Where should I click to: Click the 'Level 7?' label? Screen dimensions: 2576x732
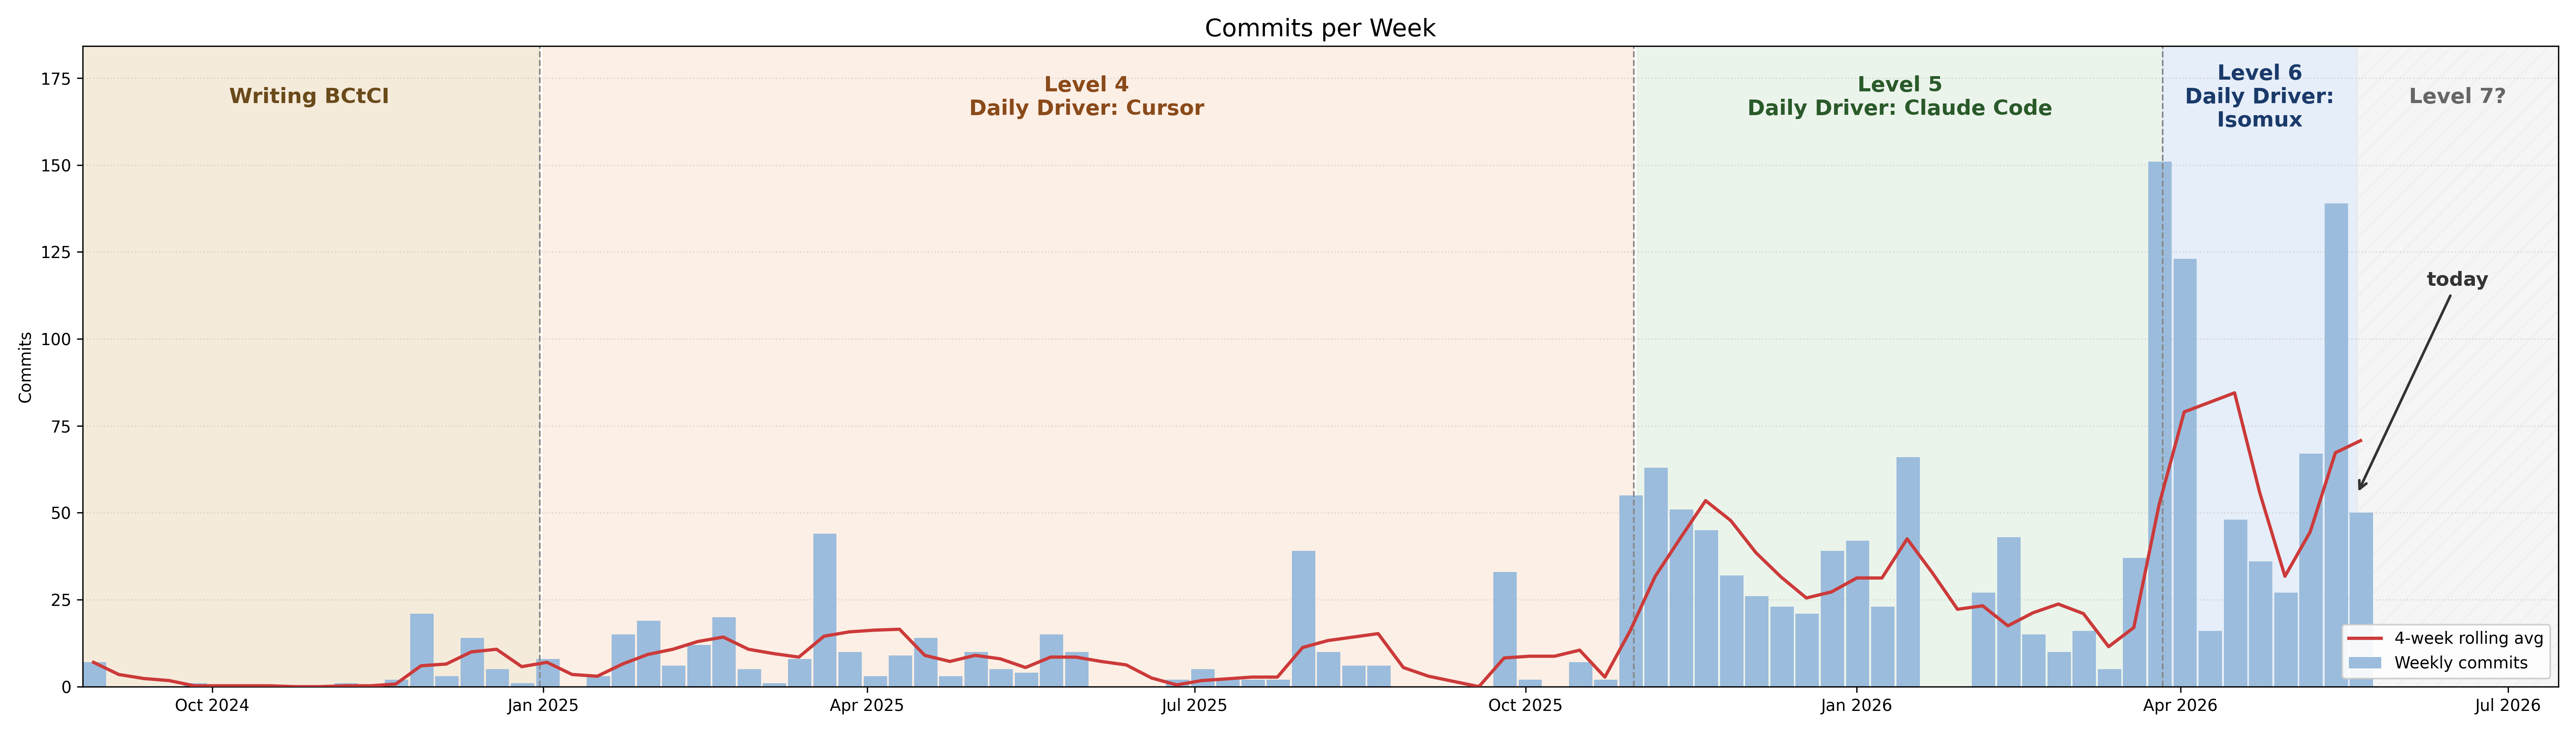click(2457, 96)
